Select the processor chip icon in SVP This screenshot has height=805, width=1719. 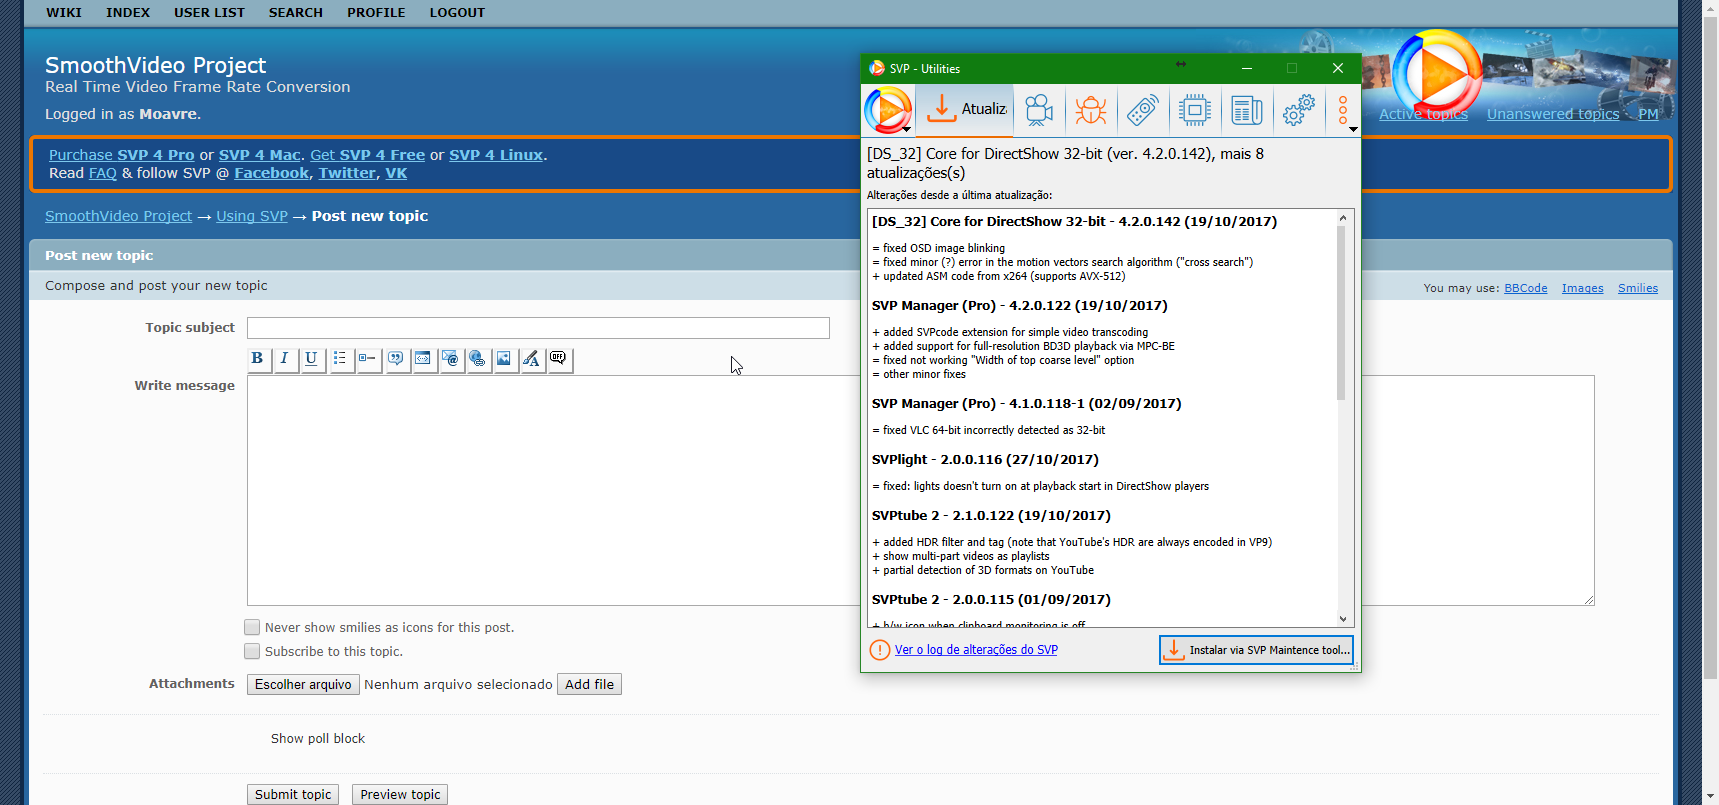pos(1195,110)
